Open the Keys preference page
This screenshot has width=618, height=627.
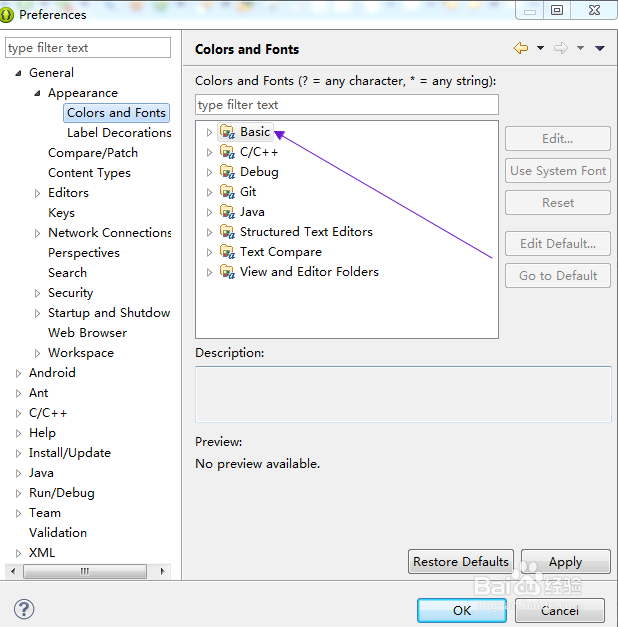pos(61,213)
